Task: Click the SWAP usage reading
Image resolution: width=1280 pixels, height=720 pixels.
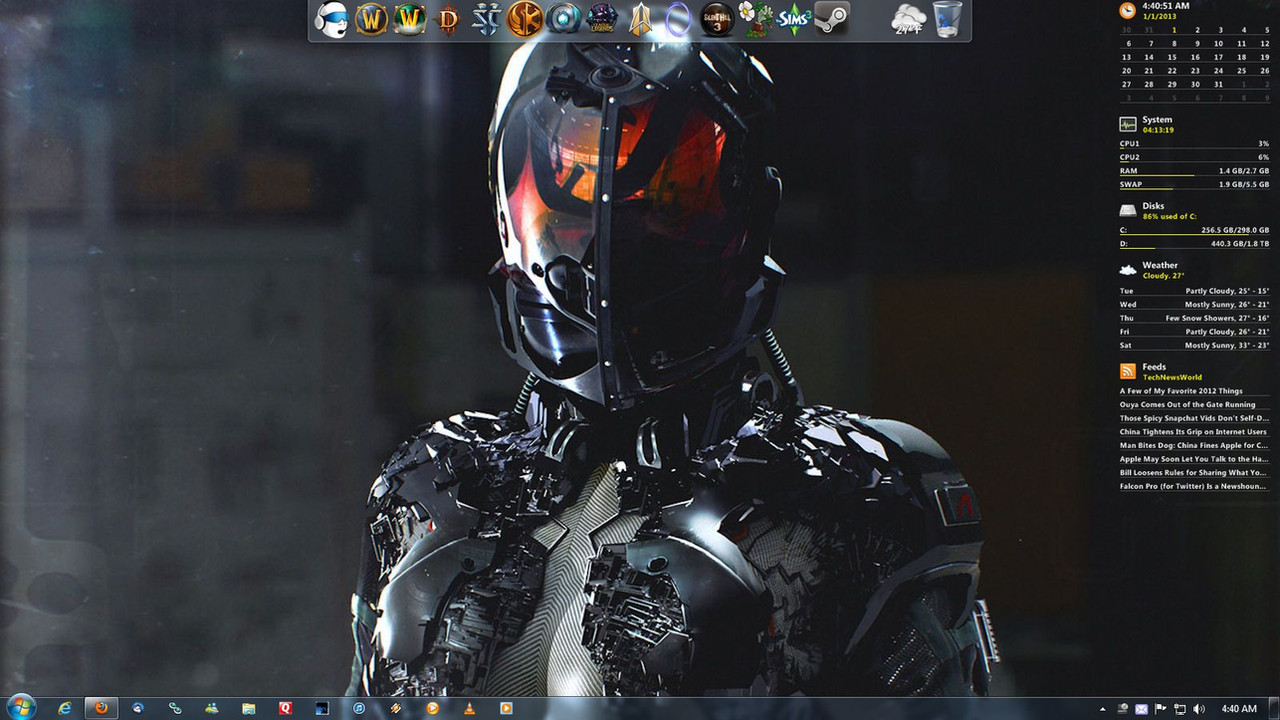Action: [1194, 184]
